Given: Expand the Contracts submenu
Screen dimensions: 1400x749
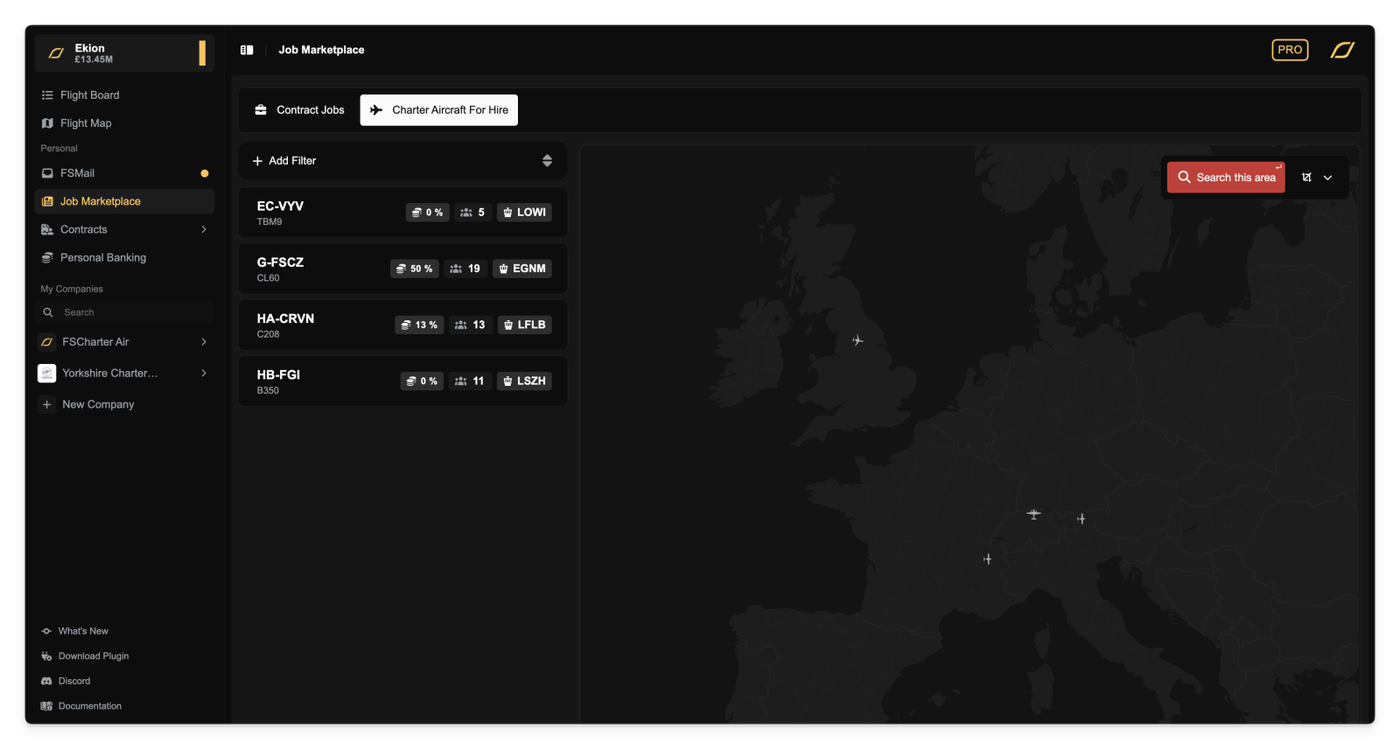Looking at the screenshot, I should pos(204,230).
